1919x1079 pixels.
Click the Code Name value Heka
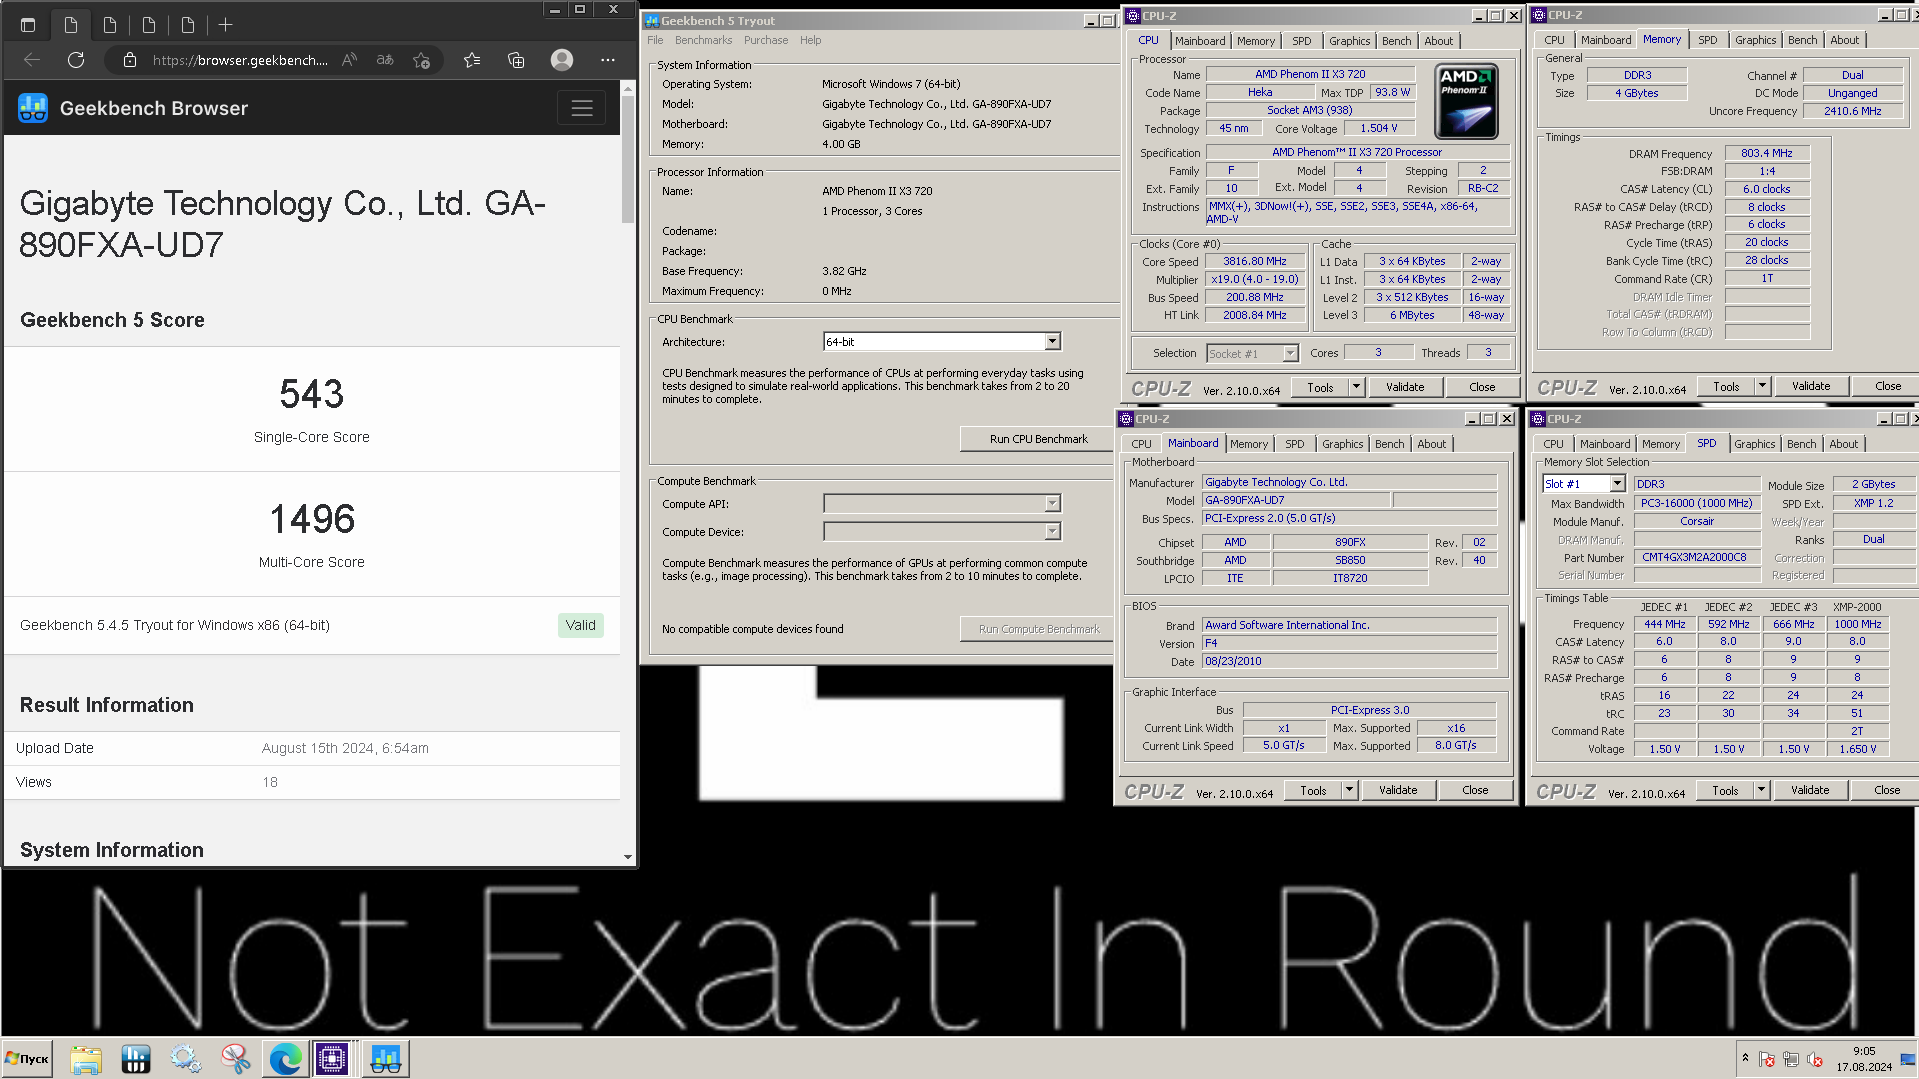pos(1260,92)
